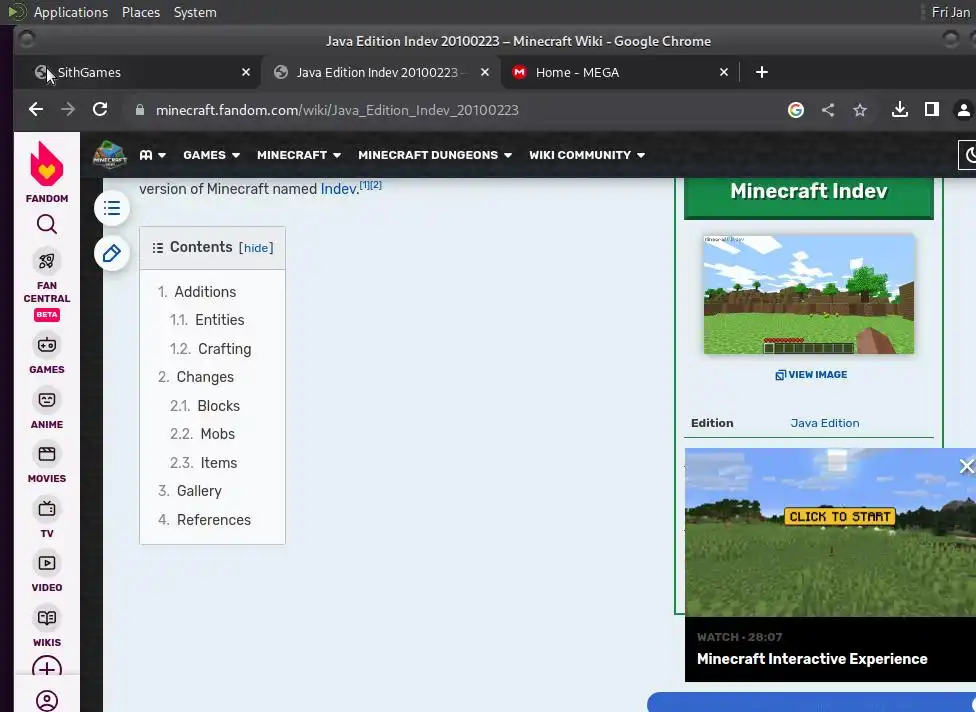The height and width of the screenshot is (712, 976).
Task: Open the Chrome profile avatar
Action: (964, 110)
